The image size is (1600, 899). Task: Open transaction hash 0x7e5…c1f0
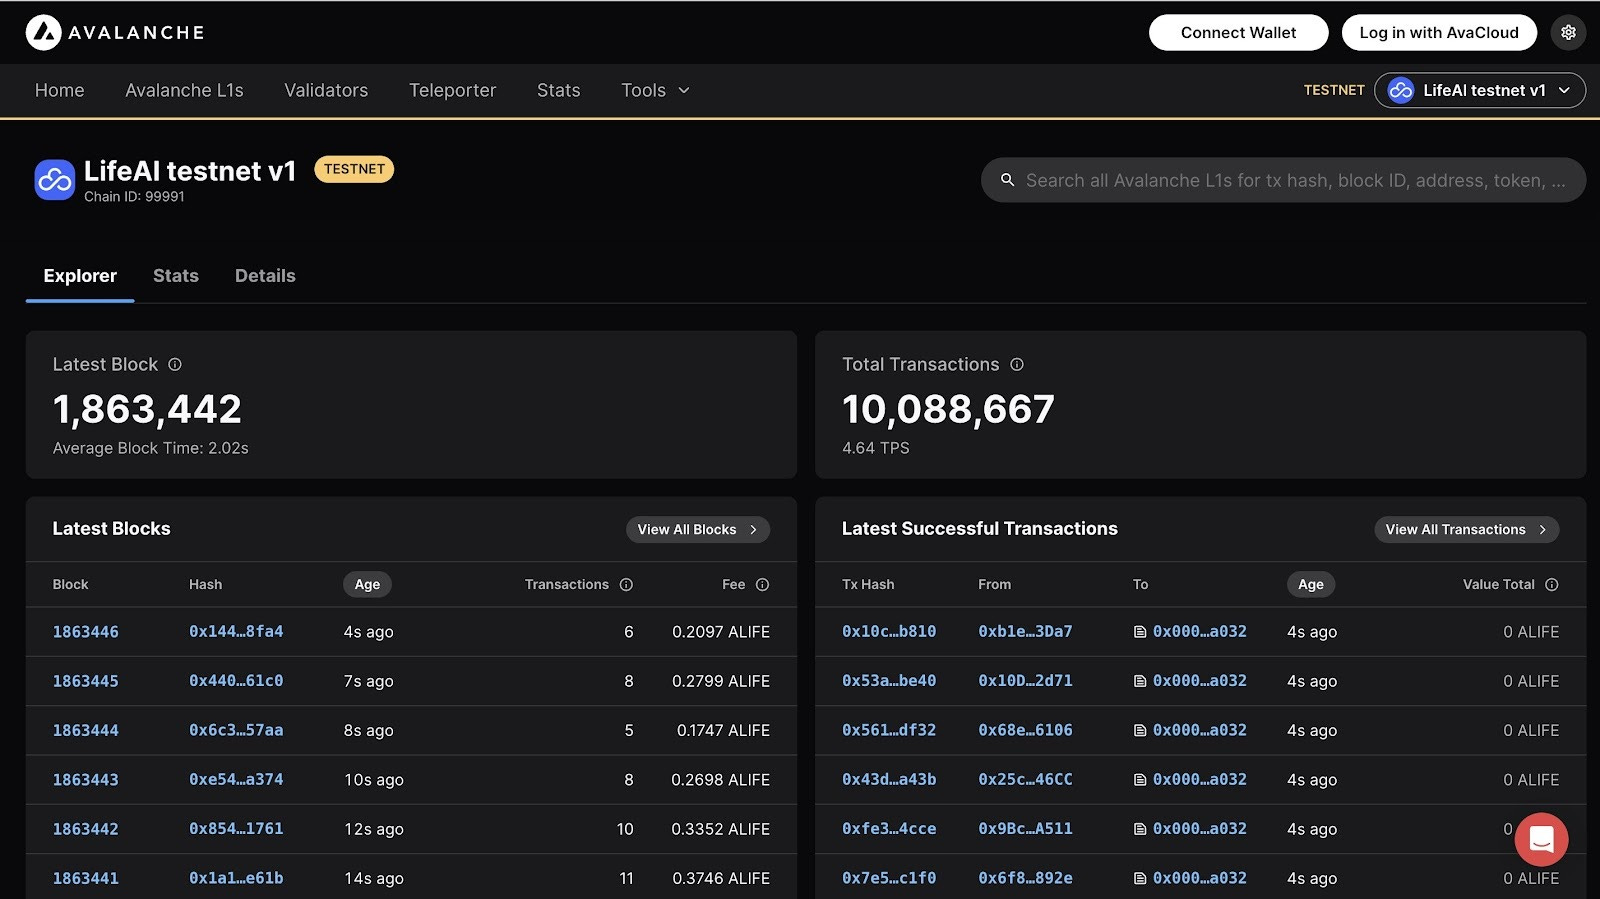(889, 878)
